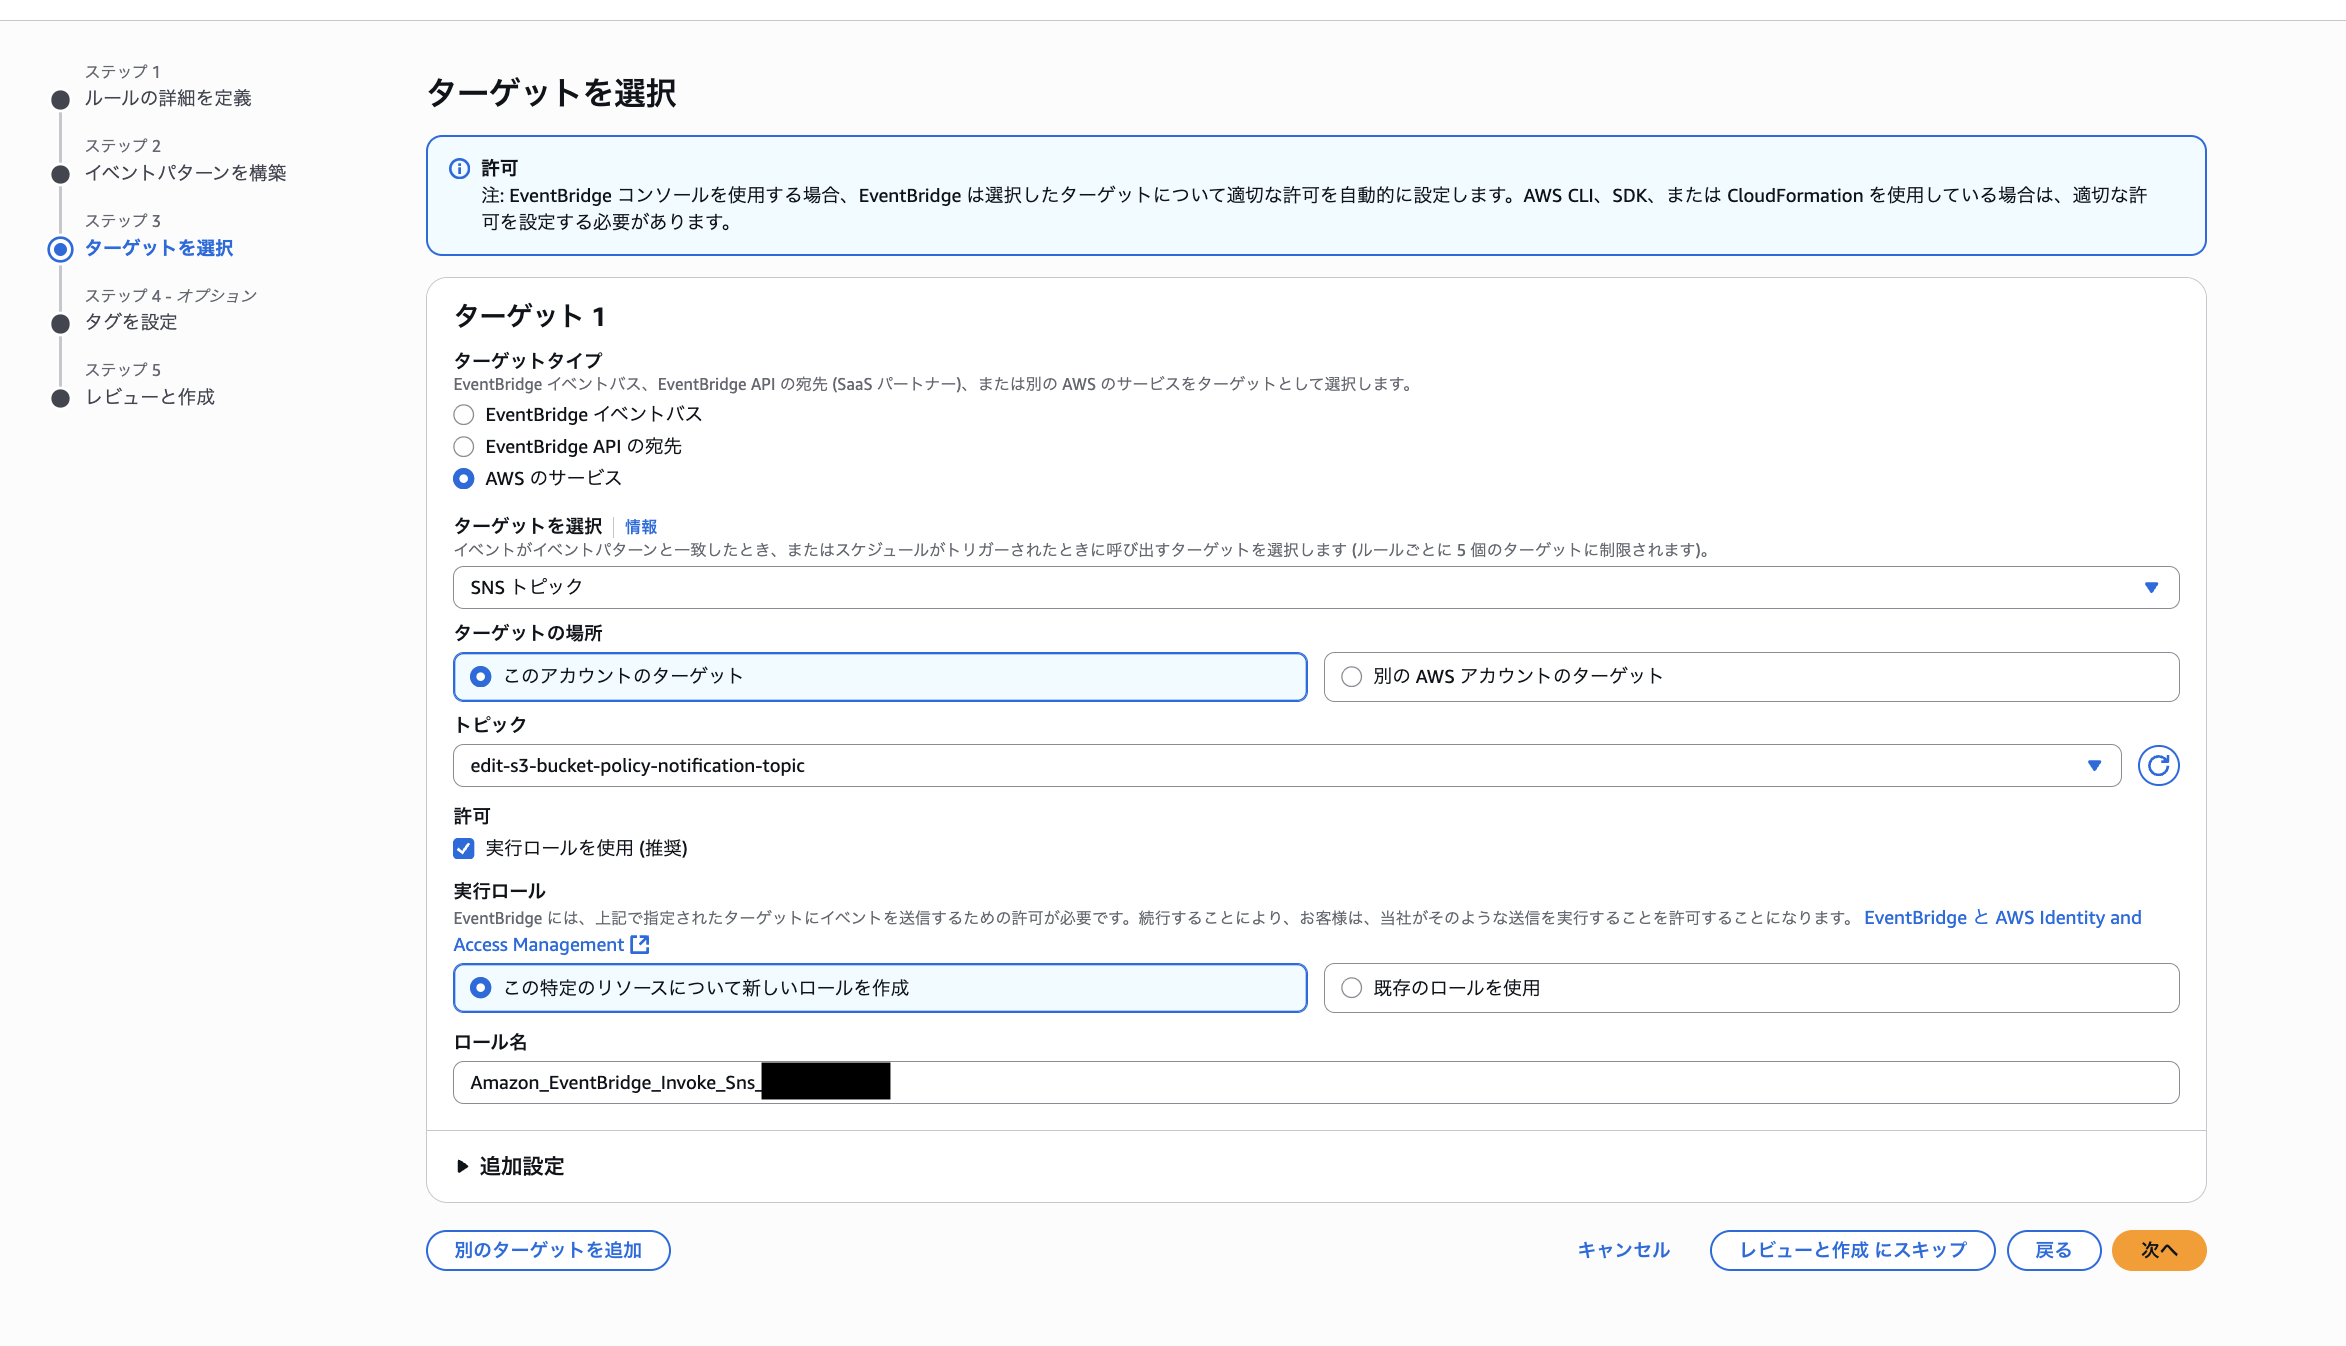
Task: Click the 次へ button
Action: [x=2158, y=1250]
